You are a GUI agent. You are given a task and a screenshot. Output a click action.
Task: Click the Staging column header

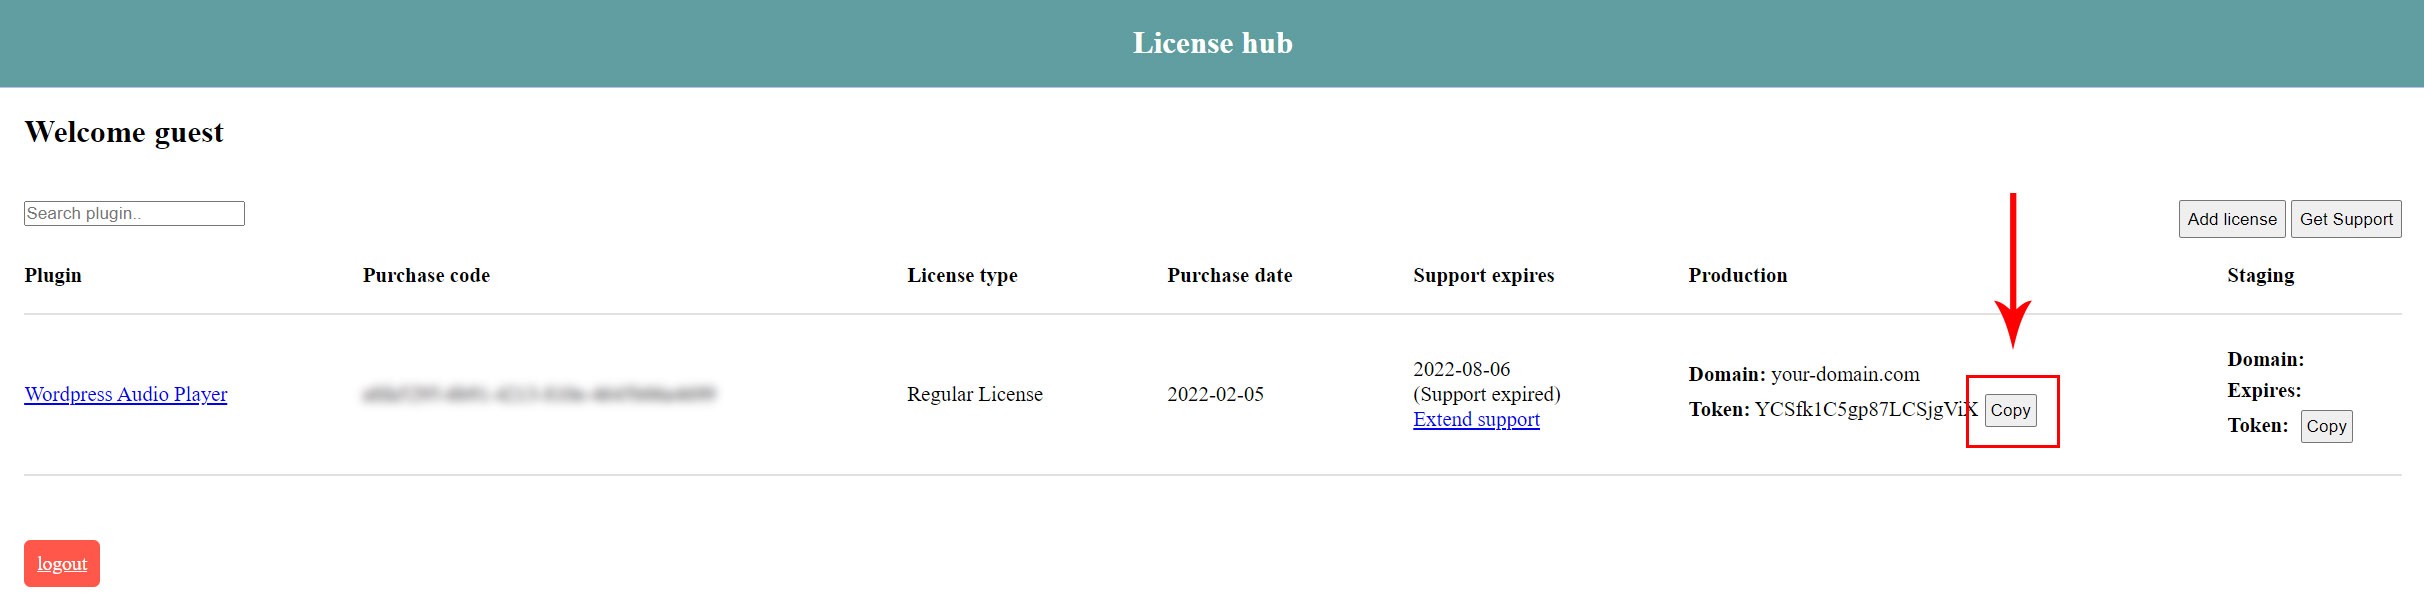2260,275
